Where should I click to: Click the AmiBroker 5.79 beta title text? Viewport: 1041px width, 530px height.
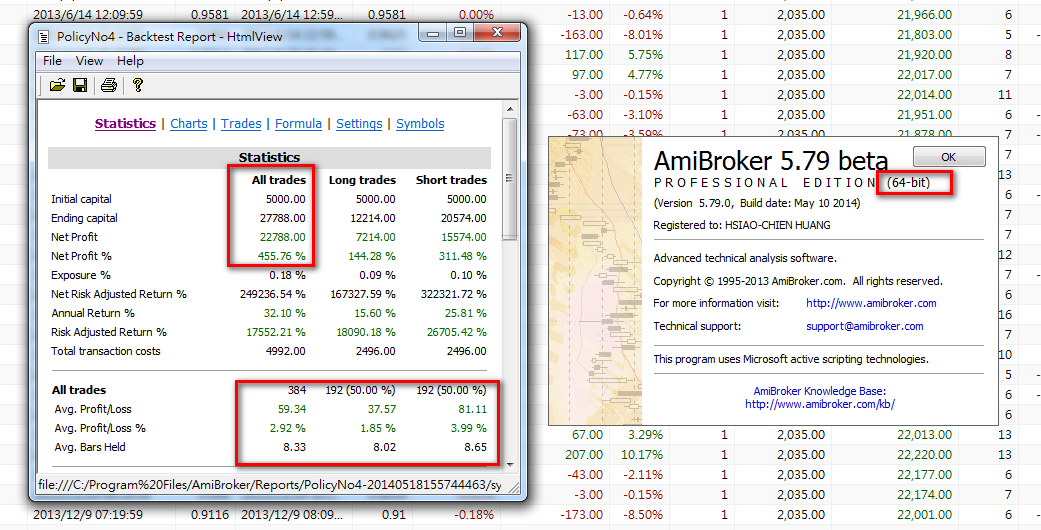pos(771,161)
